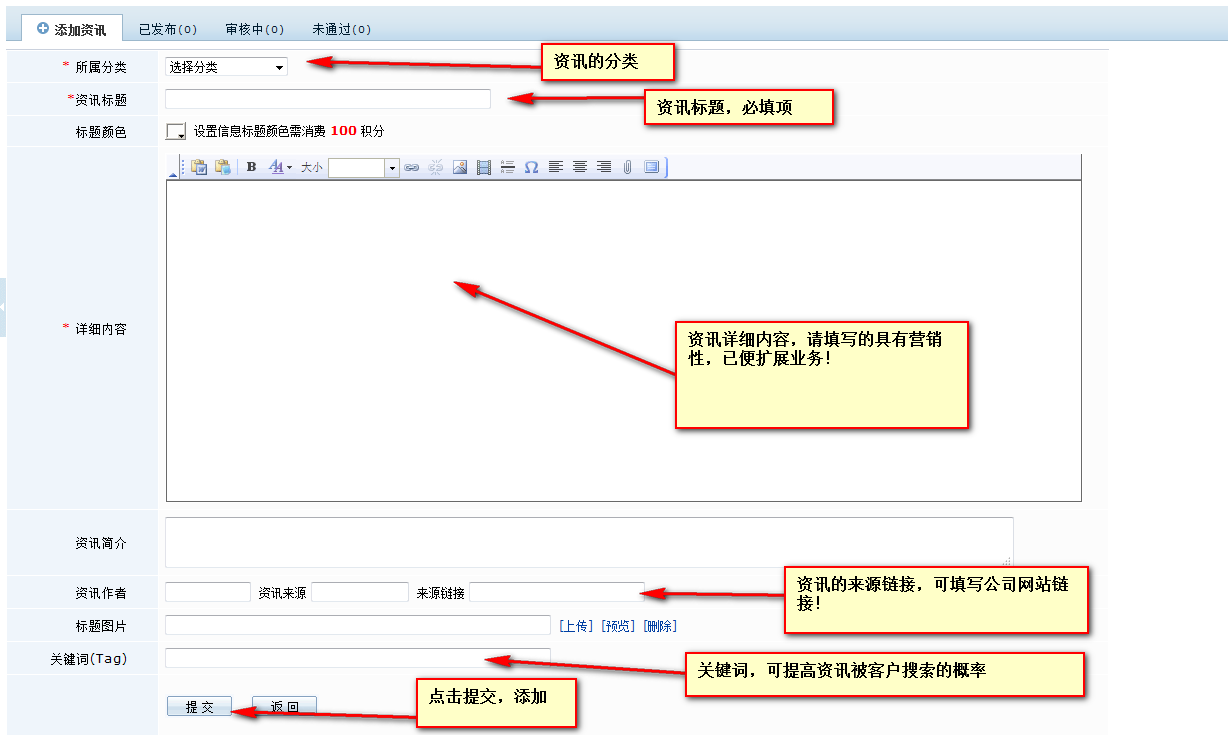
Task: Switch to the 已发布(0) tab
Action: pyautogui.click(x=168, y=29)
